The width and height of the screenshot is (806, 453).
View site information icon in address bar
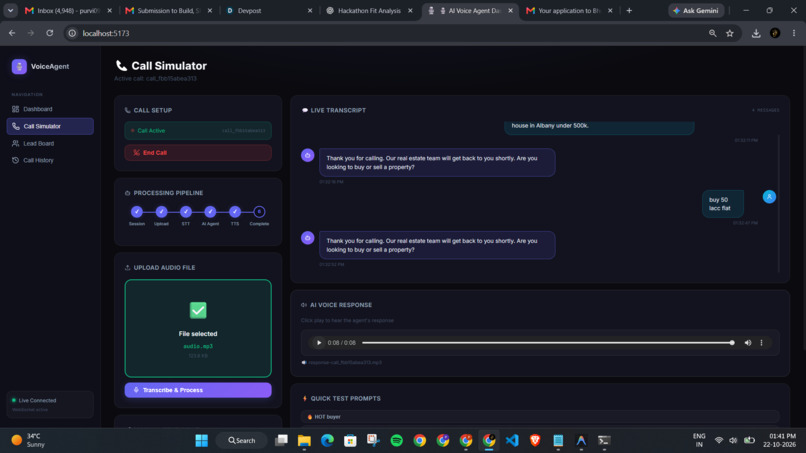72,33
